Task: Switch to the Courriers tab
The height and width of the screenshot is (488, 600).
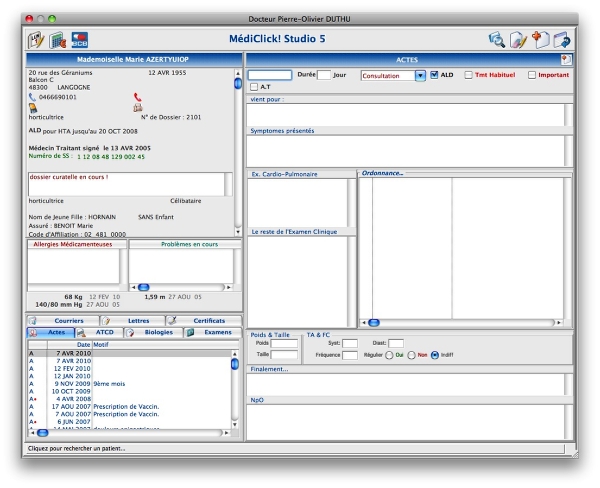Action: click(63, 321)
